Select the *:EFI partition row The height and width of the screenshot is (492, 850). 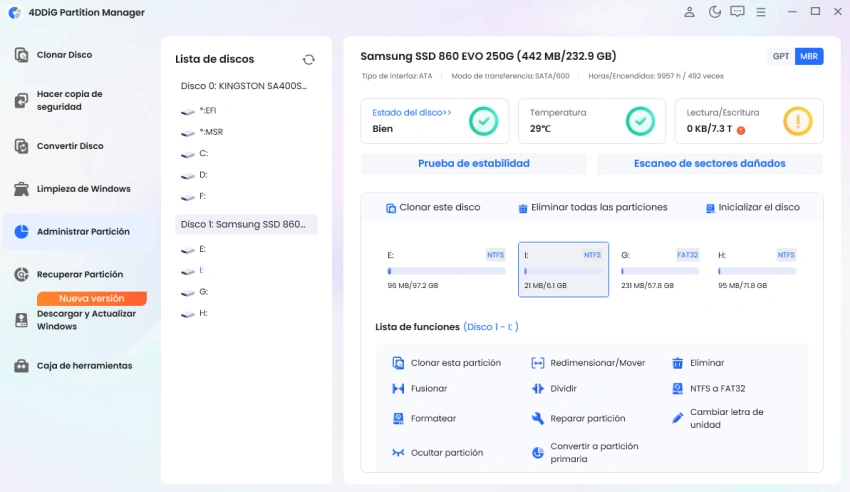(246, 111)
